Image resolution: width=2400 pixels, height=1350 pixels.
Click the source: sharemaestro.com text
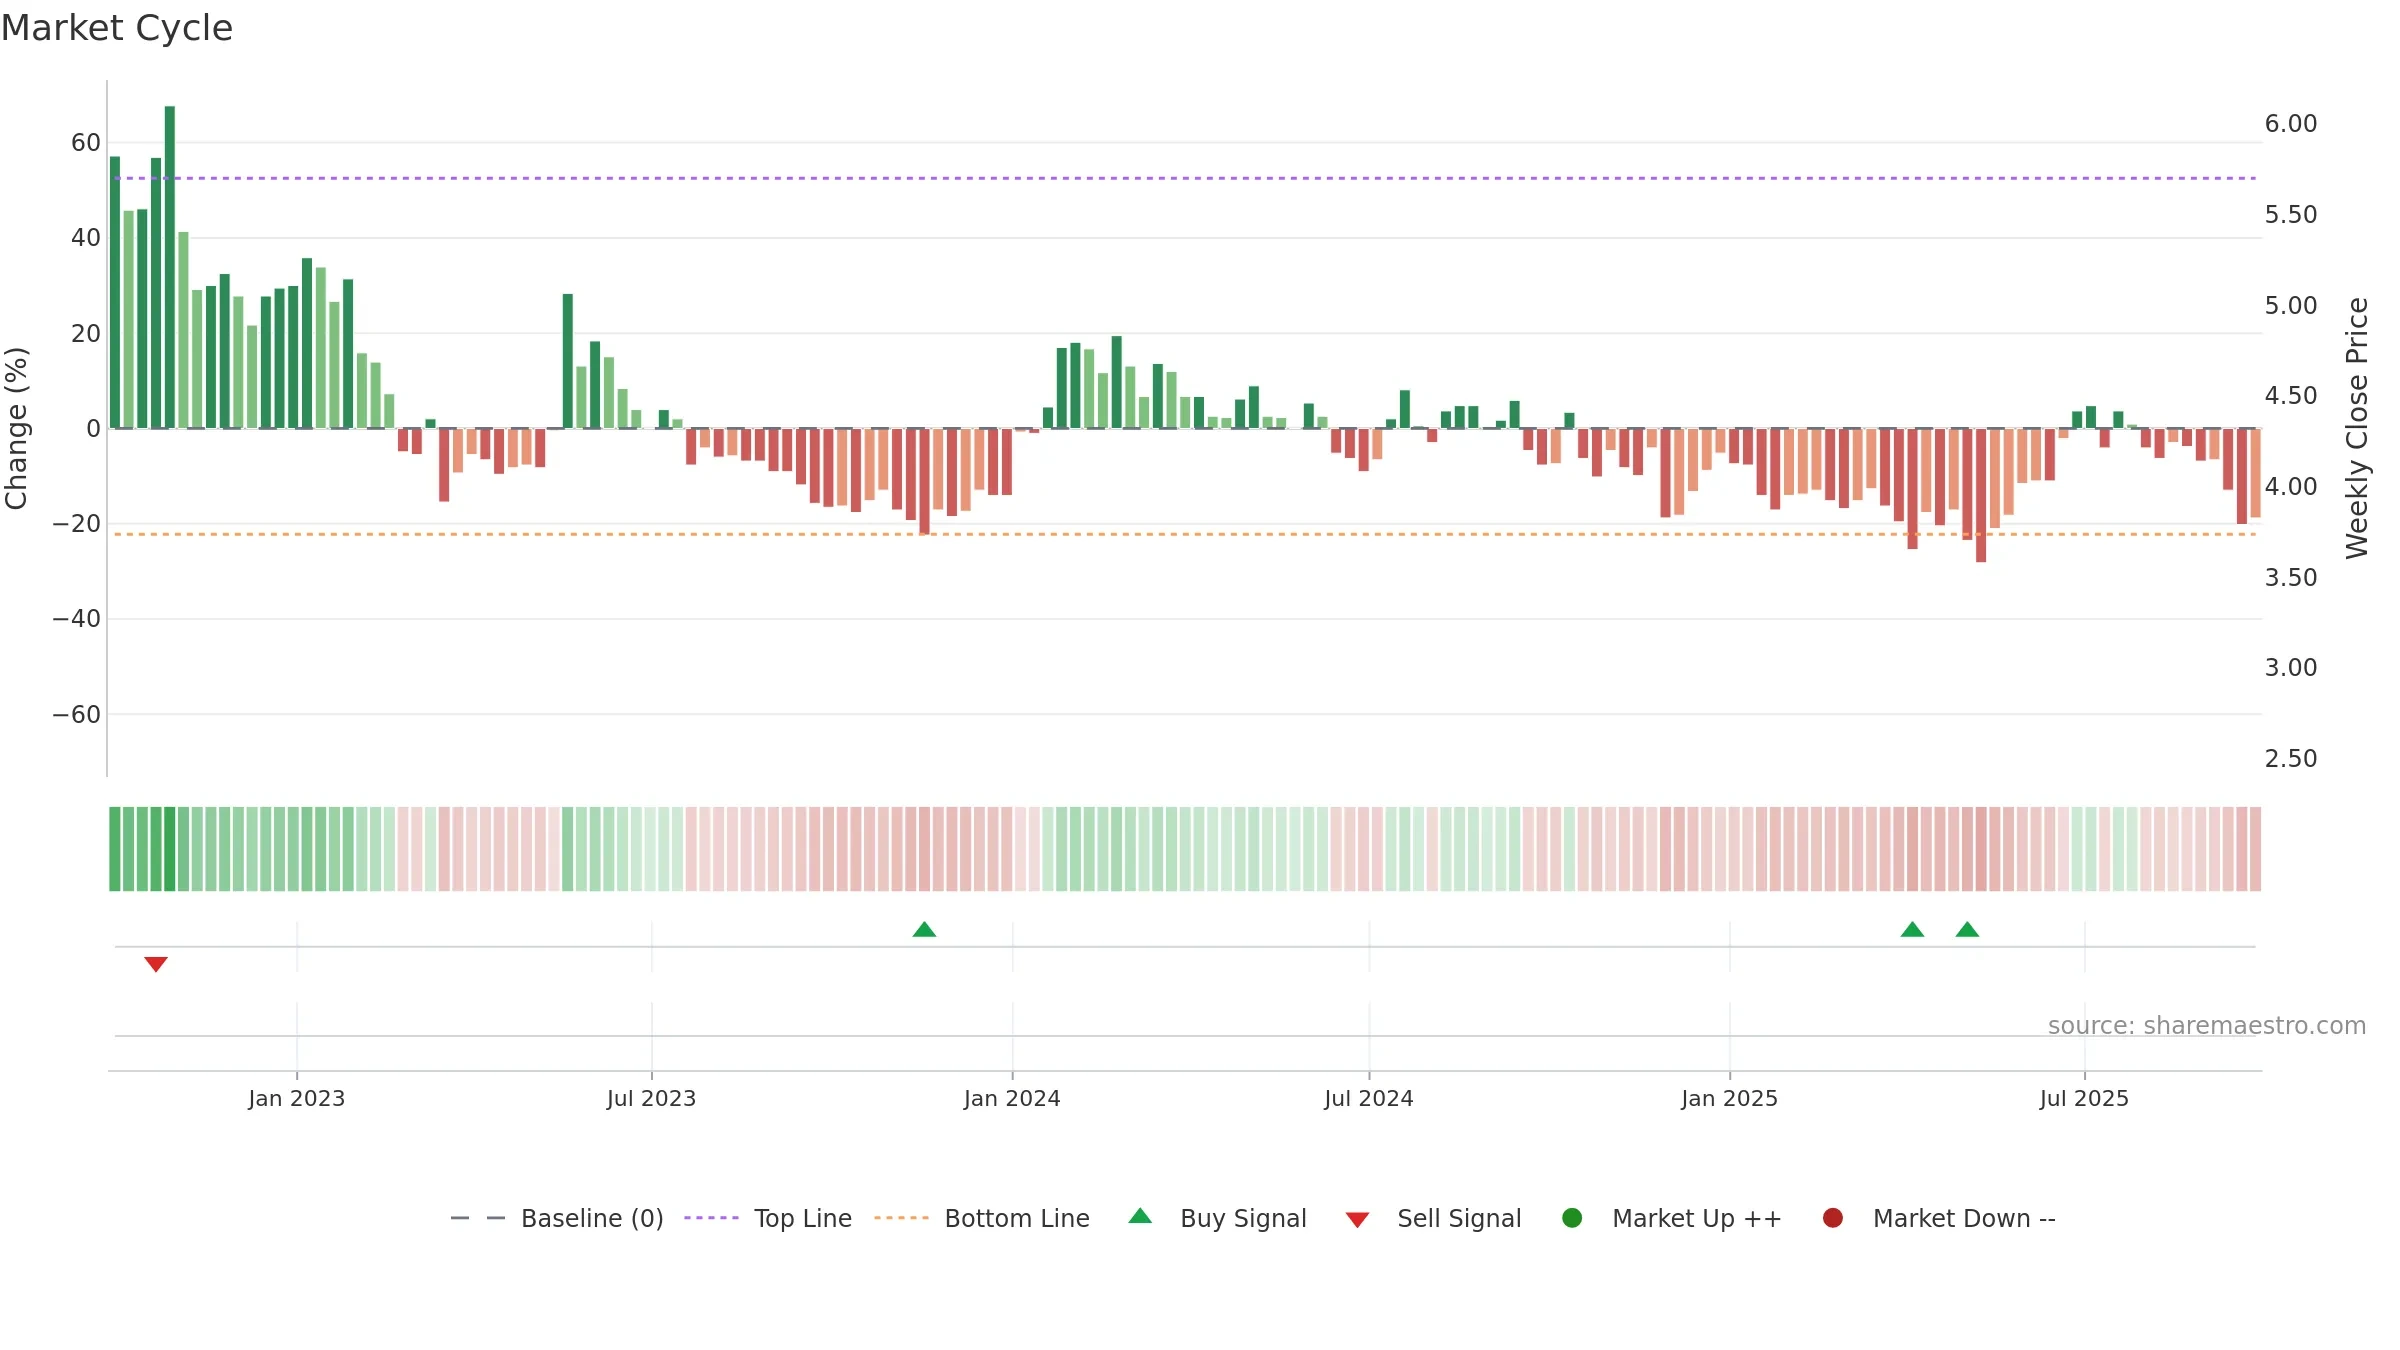pyautogui.click(x=2207, y=1026)
